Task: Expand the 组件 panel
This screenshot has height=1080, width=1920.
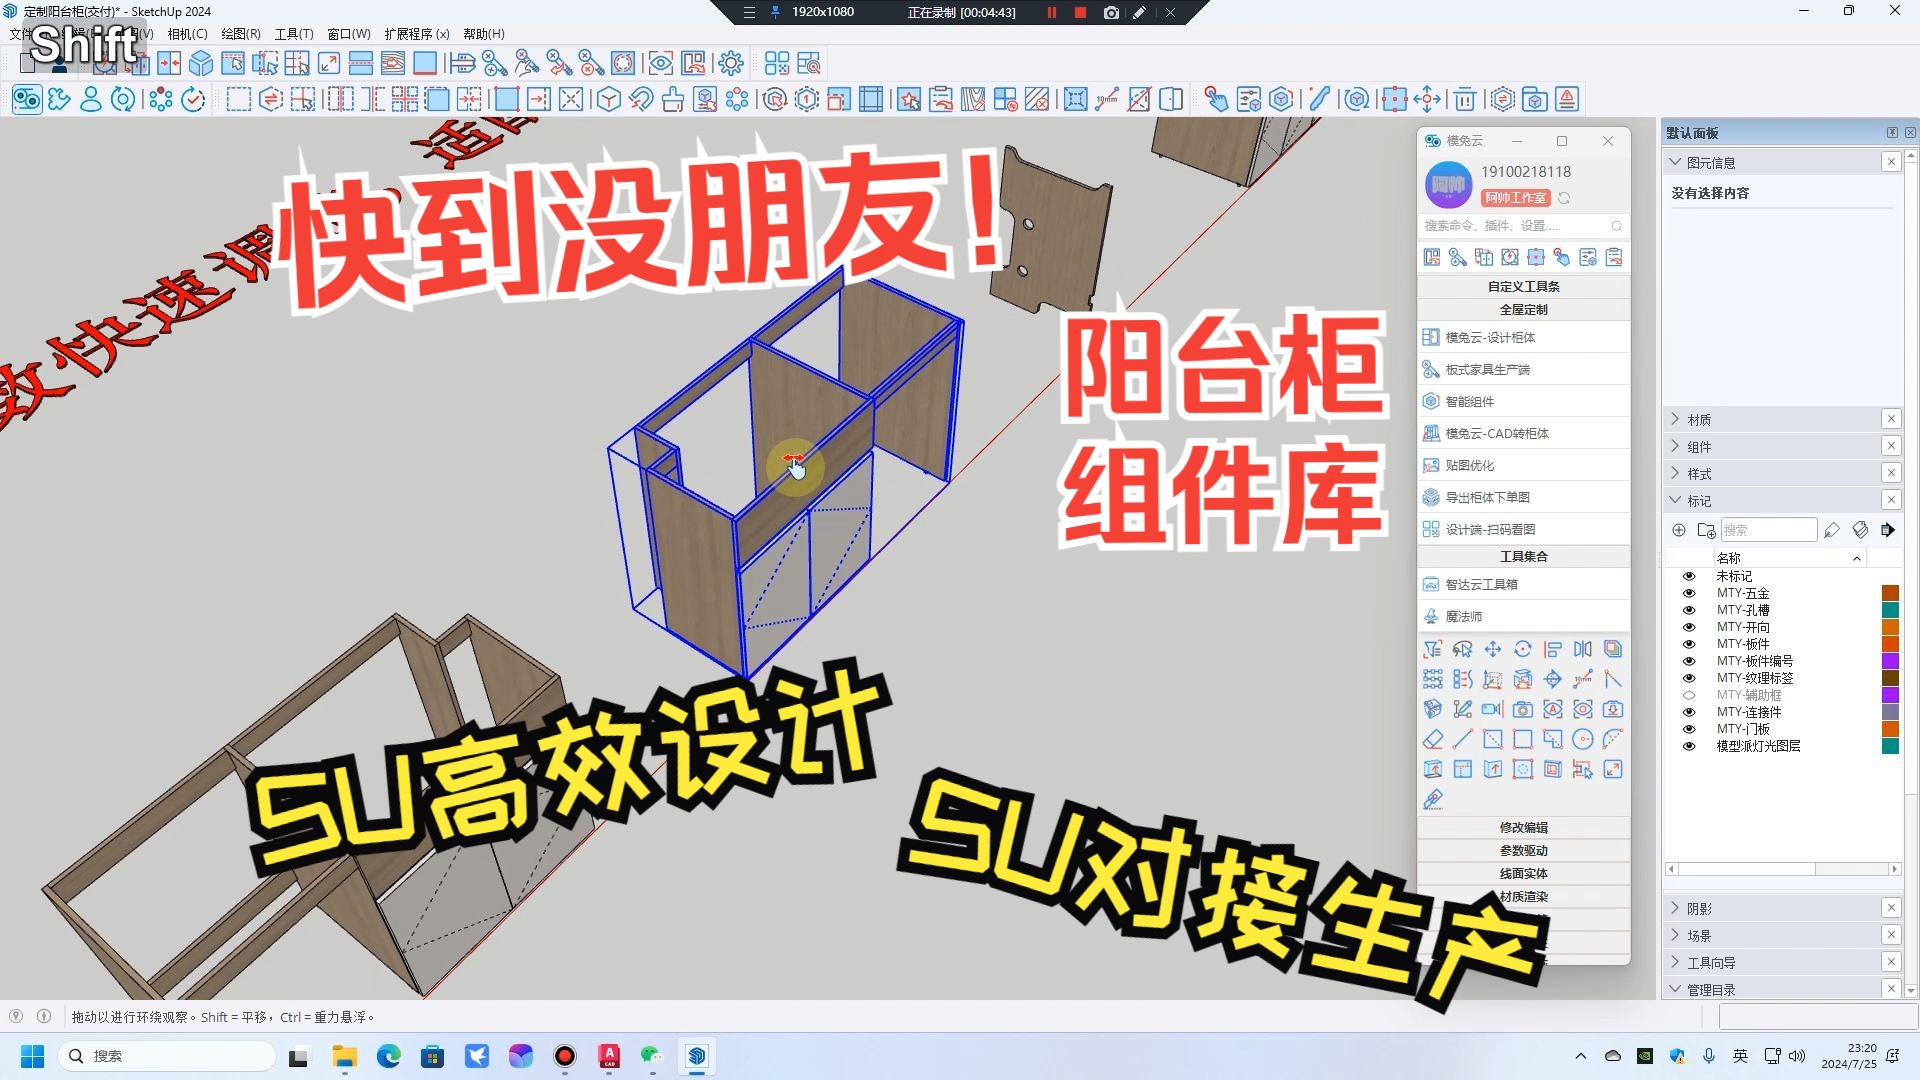Action: click(x=1675, y=446)
